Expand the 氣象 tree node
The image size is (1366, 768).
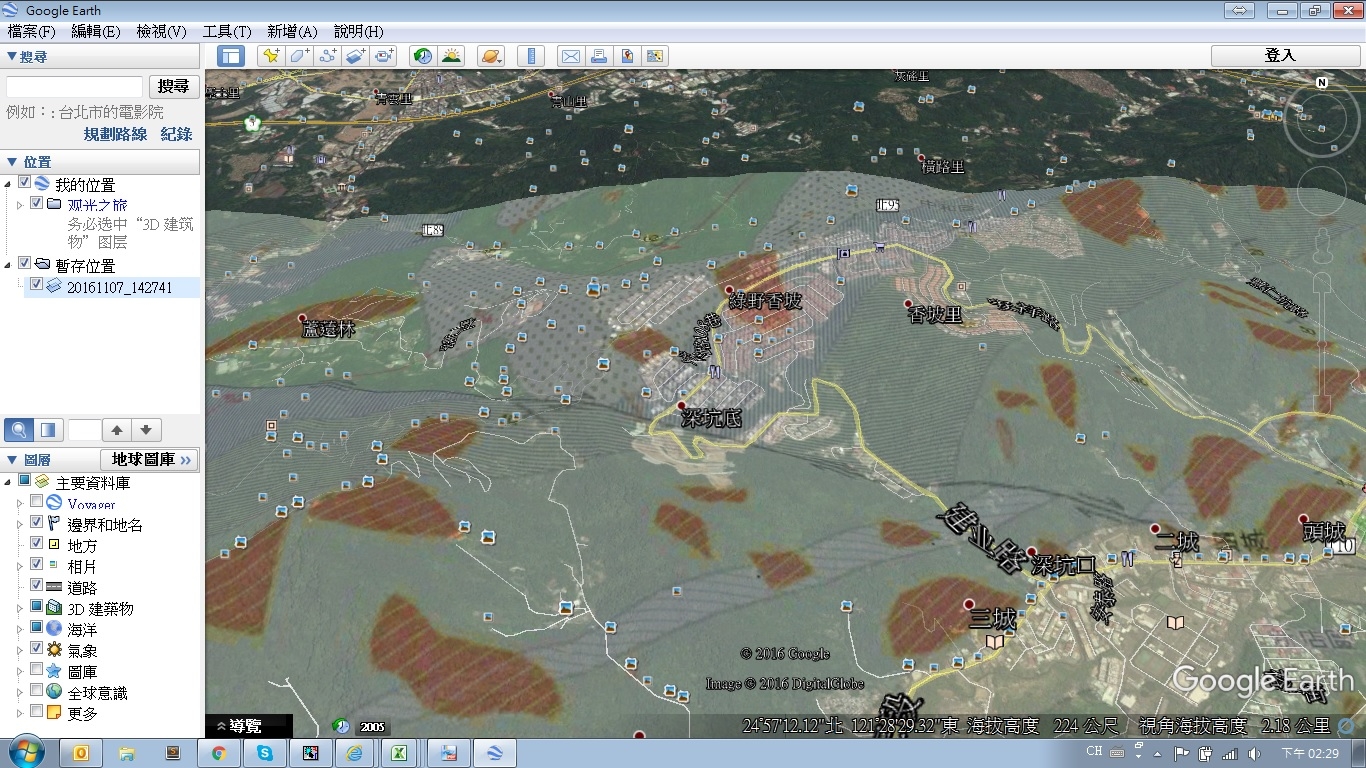coord(20,650)
